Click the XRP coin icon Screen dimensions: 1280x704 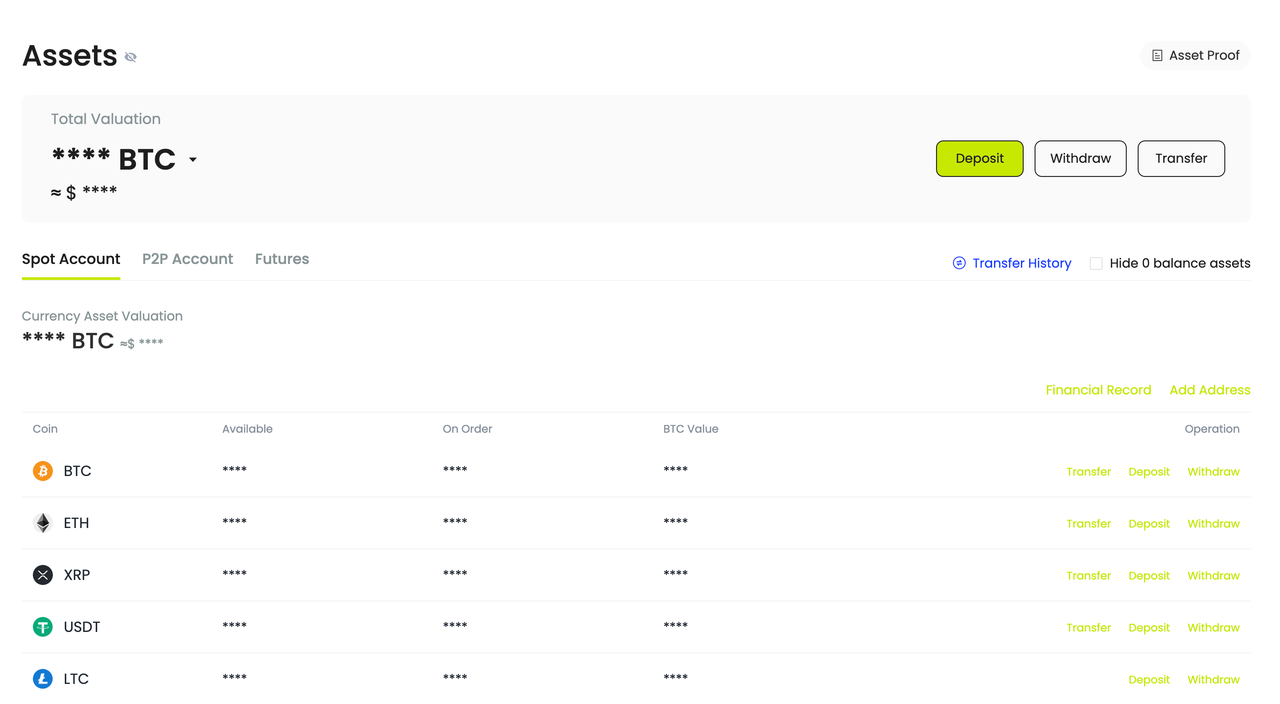43,575
